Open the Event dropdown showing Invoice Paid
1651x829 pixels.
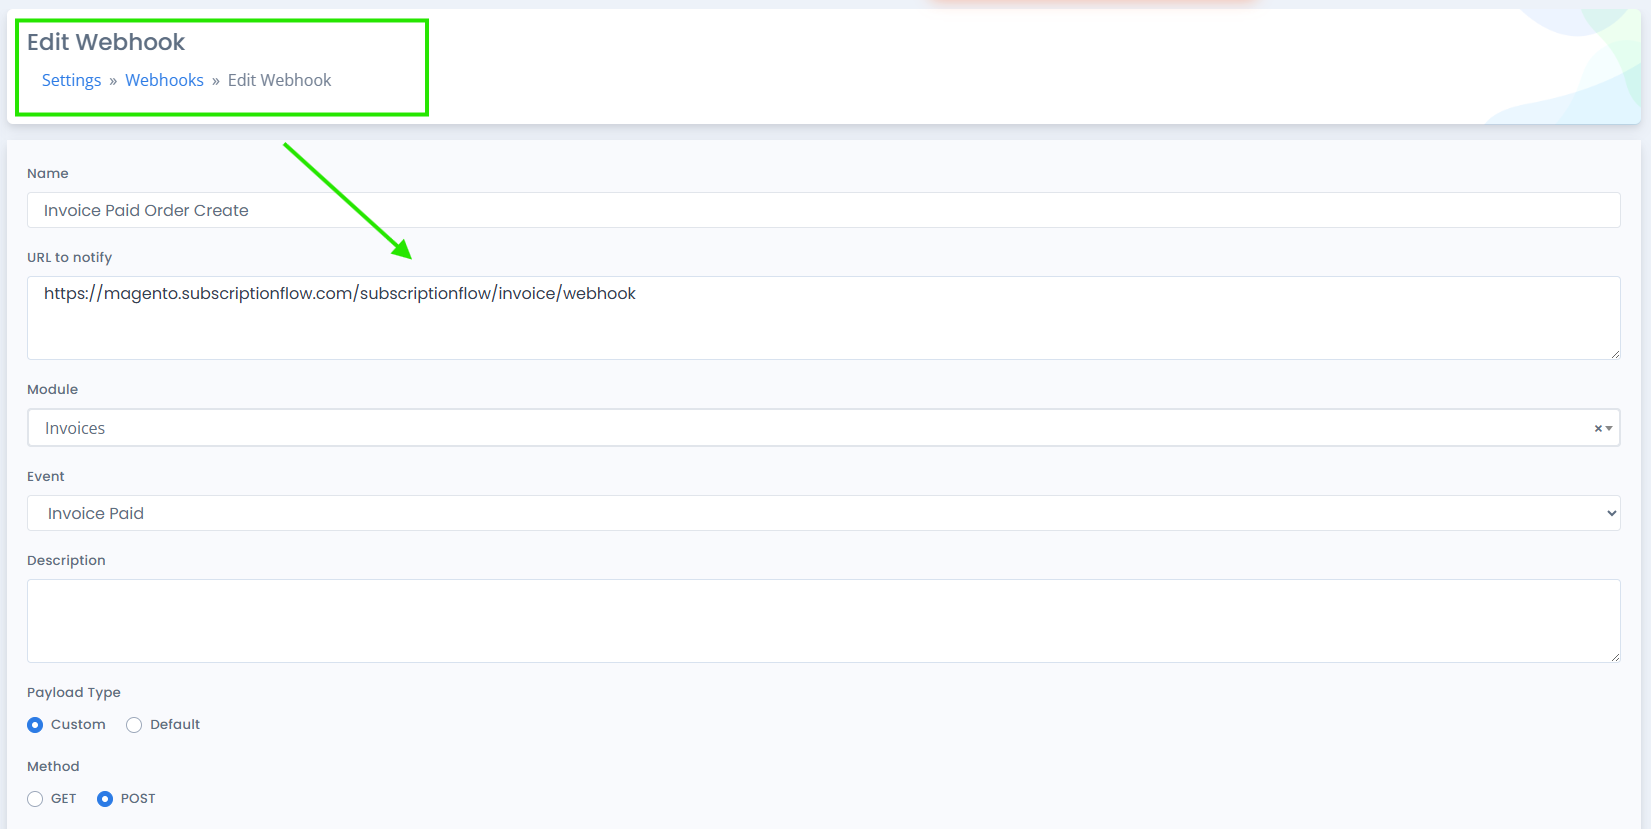pyautogui.click(x=823, y=513)
